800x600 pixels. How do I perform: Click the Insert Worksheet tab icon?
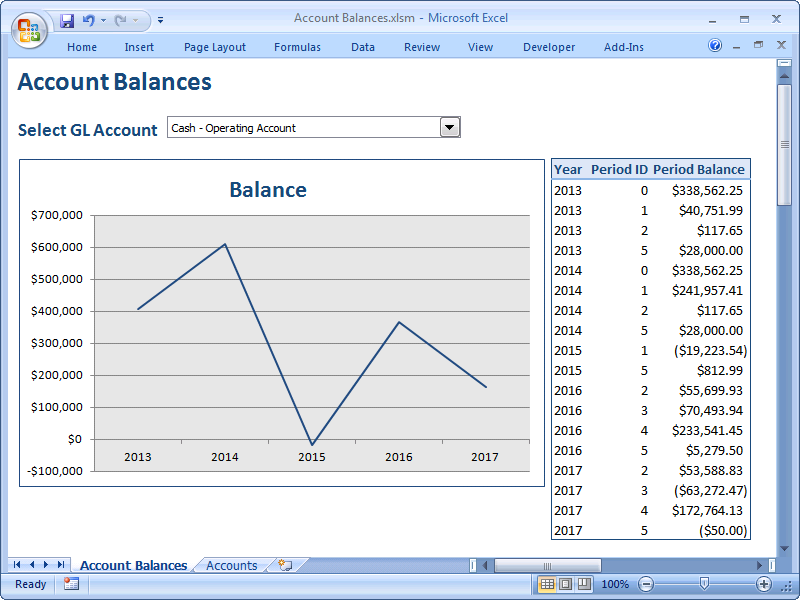pyautogui.click(x=285, y=565)
